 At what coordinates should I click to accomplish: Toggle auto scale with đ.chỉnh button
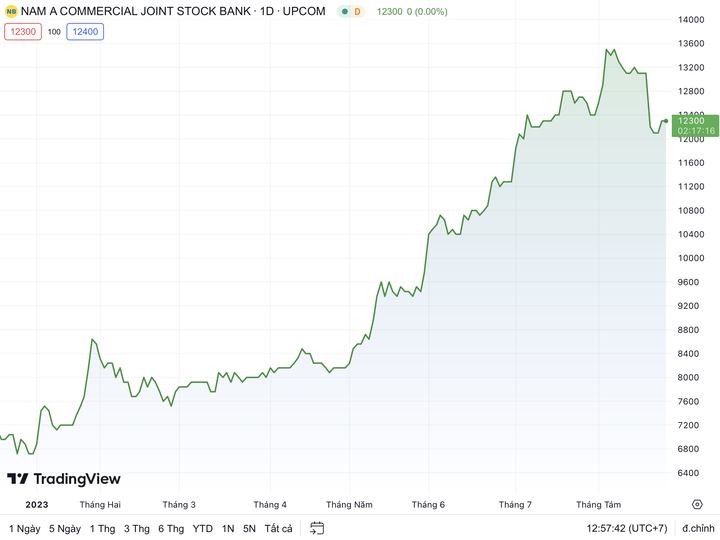tap(698, 528)
